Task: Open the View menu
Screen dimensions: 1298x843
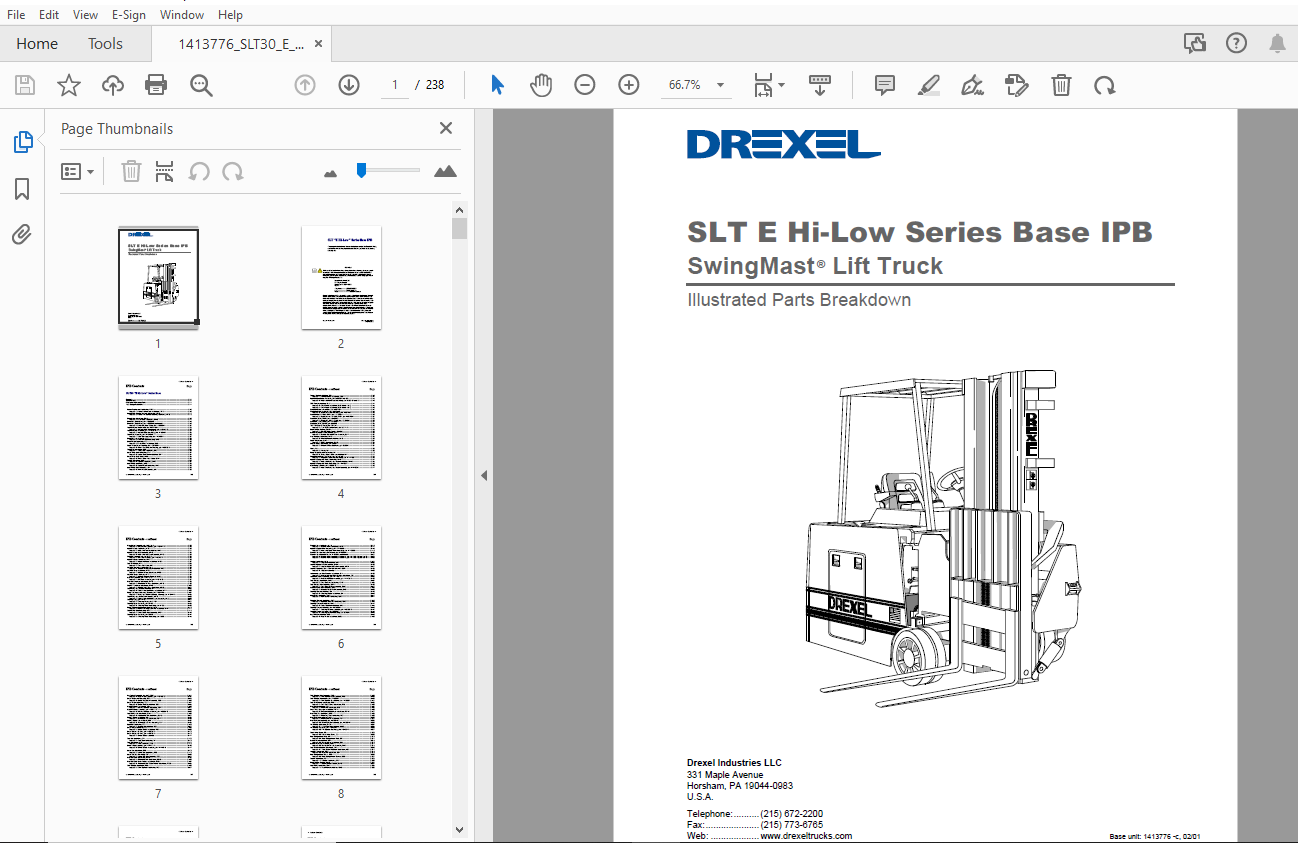Action: 86,15
